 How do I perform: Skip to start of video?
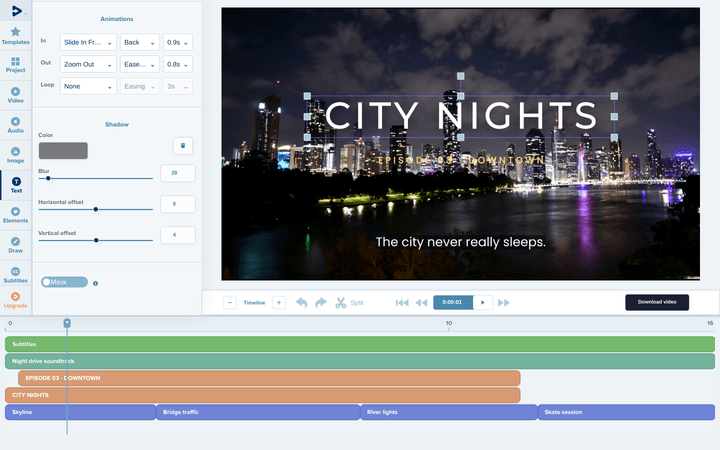point(402,302)
